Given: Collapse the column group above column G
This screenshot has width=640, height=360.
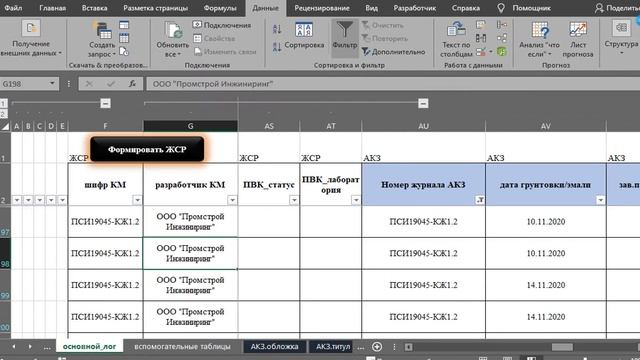Looking at the screenshot, I should 105,103.
